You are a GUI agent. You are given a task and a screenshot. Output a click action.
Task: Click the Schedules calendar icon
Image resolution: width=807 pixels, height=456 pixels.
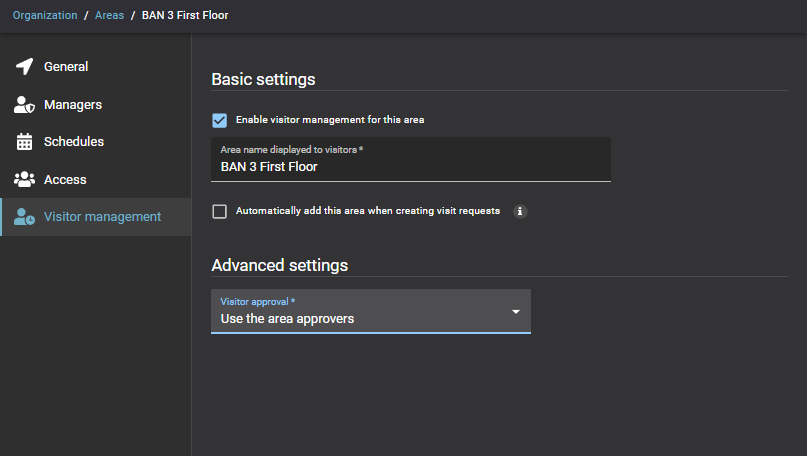pyautogui.click(x=25, y=142)
